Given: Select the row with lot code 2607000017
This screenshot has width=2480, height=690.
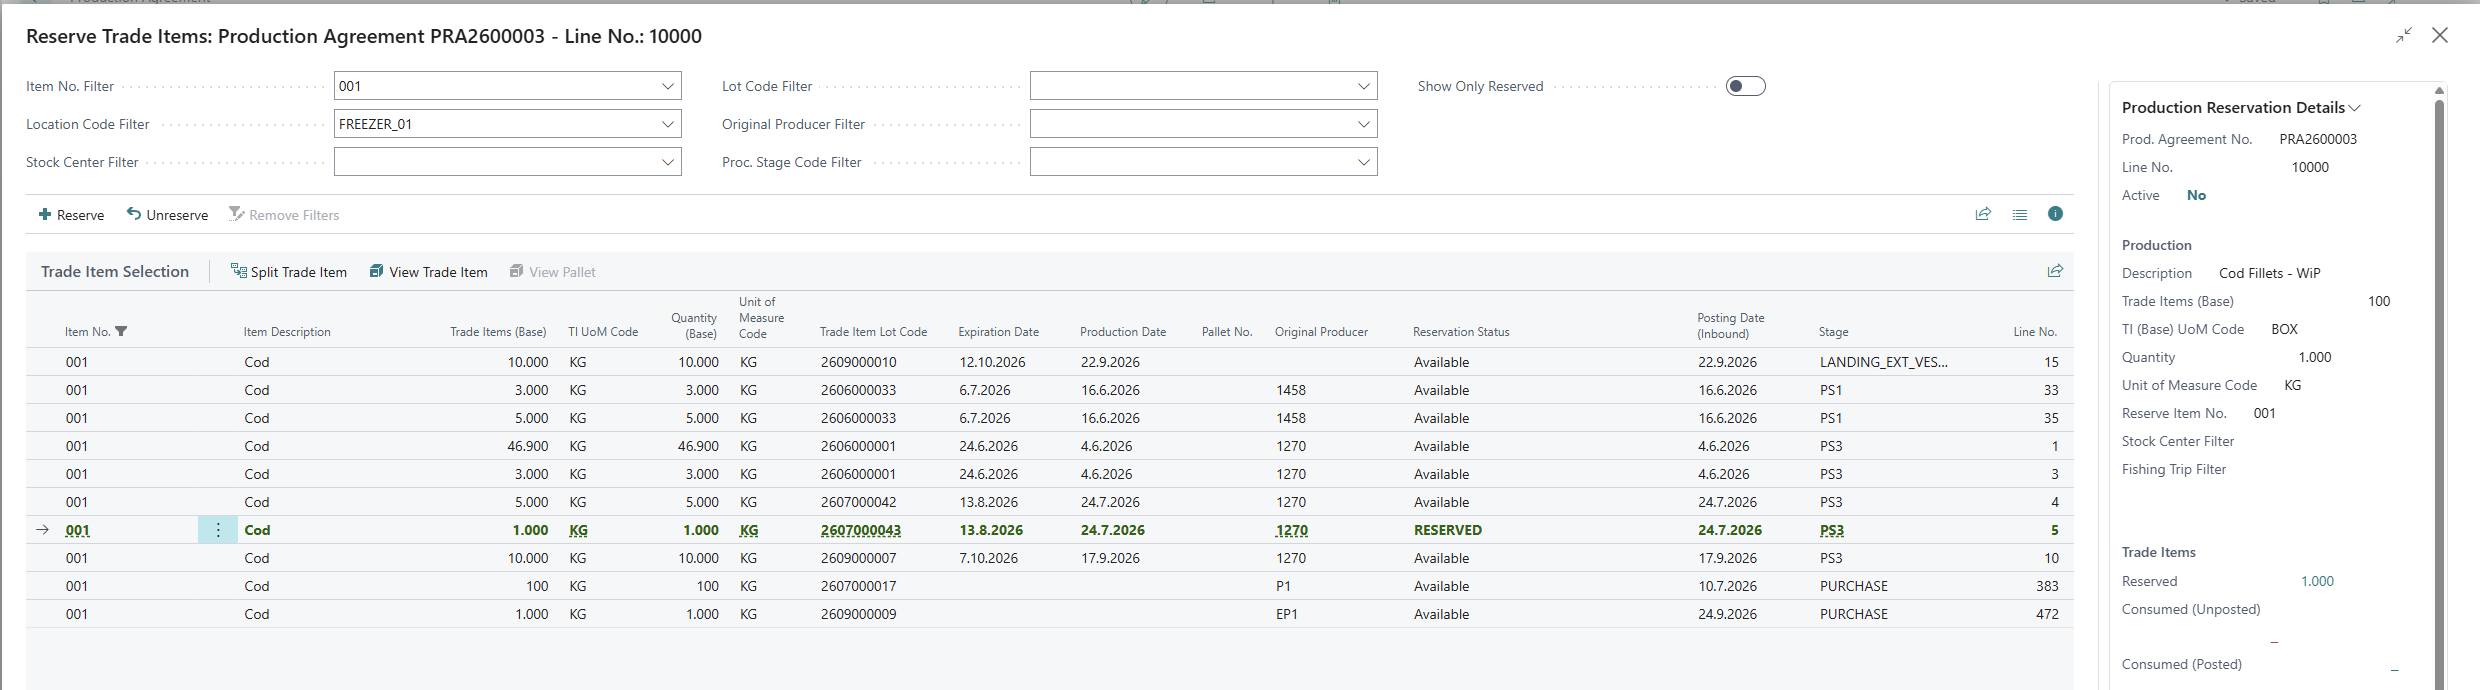Looking at the screenshot, I should [x=1049, y=586].
